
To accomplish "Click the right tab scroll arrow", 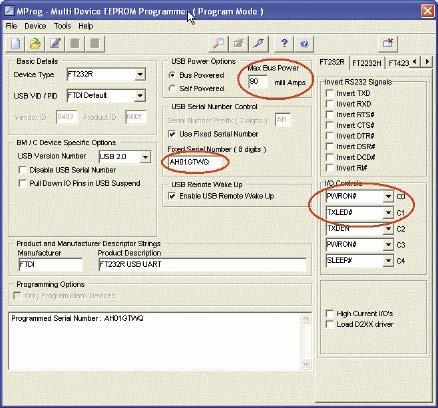I will pos(427,62).
